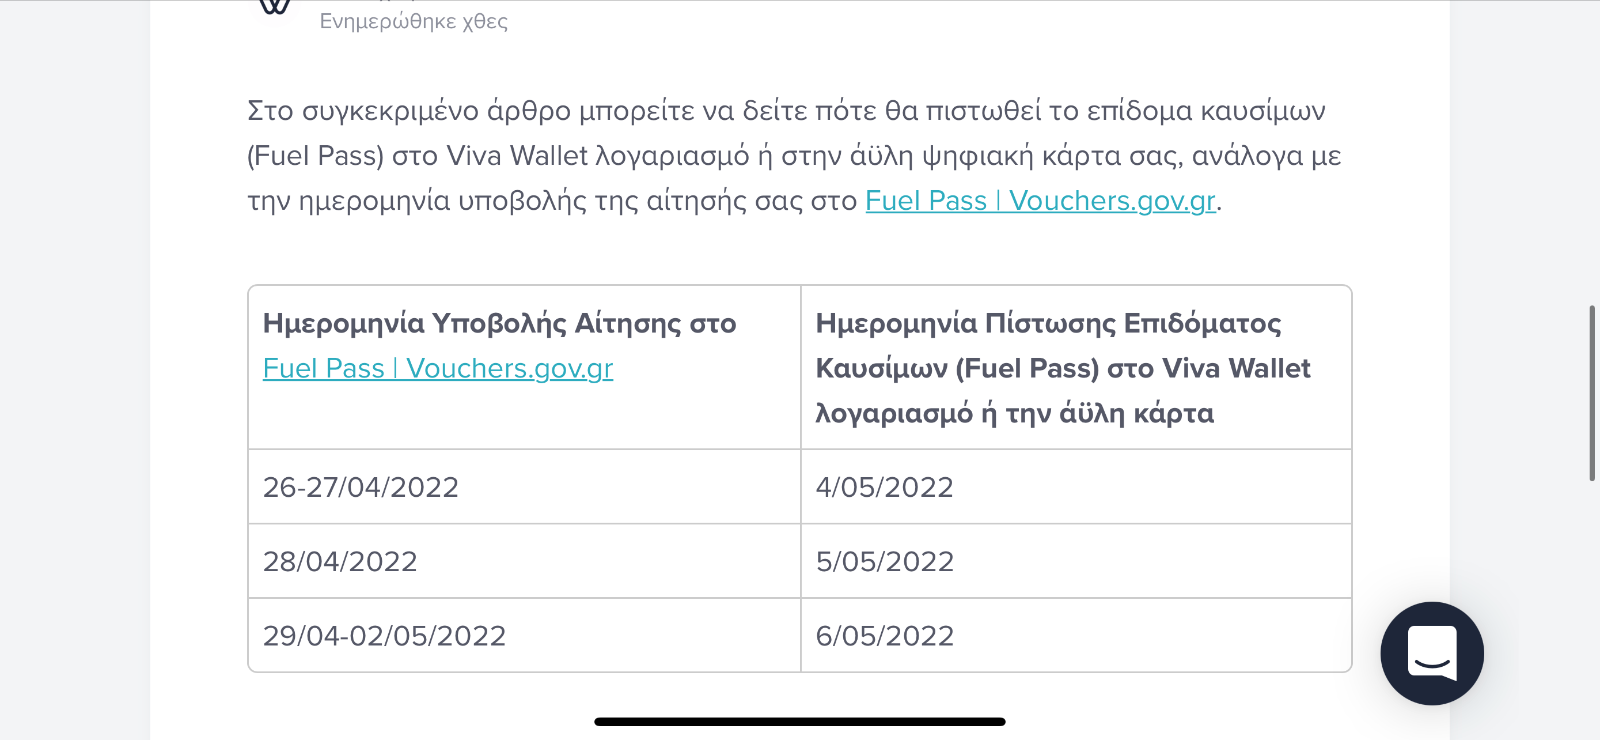Viewport: 1600px width, 740px height.
Task: Select the 29/04-02/05/2022 table cell
Action: [525, 636]
